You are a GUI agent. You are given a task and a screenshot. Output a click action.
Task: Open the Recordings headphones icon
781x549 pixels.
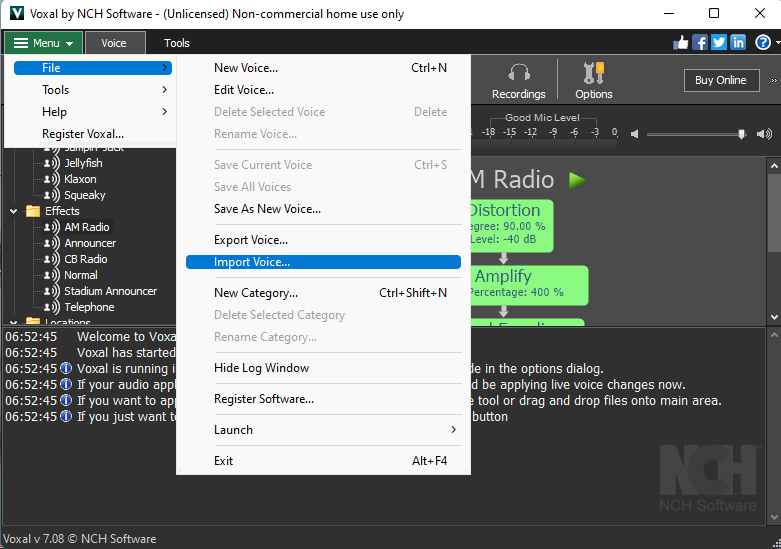pyautogui.click(x=519, y=73)
